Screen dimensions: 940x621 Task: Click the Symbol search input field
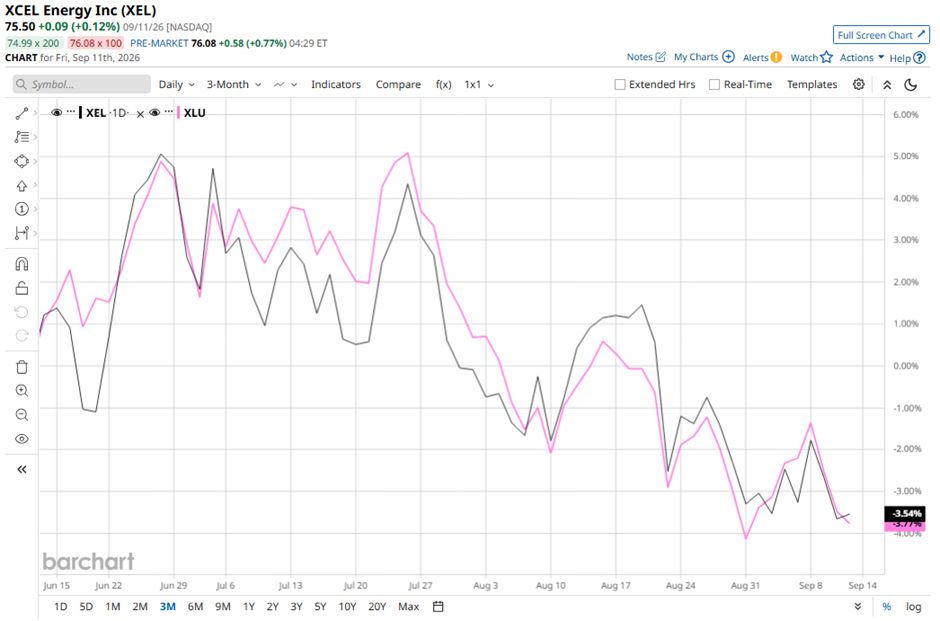pyautogui.click(x=82, y=85)
